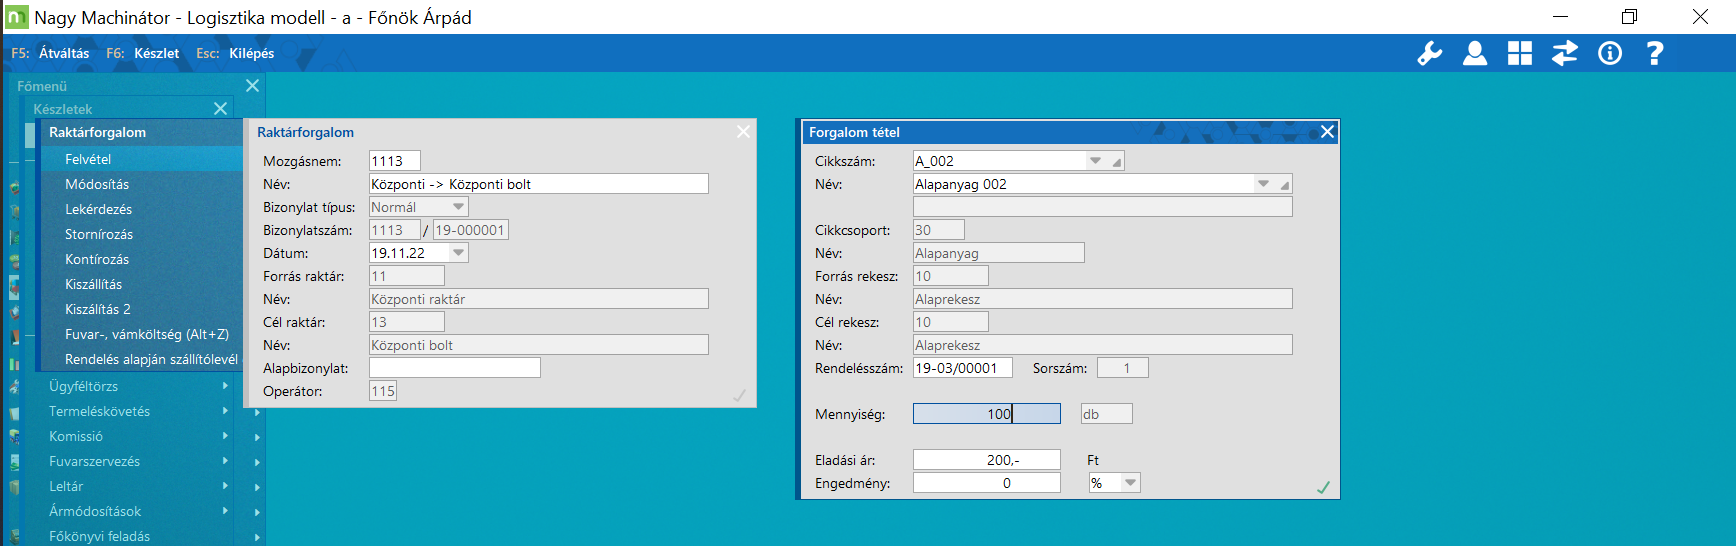Click the checkmark in Raktárforgalom dialog

coord(740,396)
